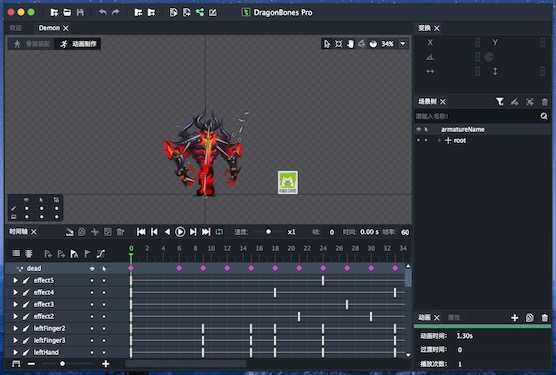This screenshot has height=375, width=556.
Task: Toggle the selectable cursor on the dead row
Action: point(104,269)
